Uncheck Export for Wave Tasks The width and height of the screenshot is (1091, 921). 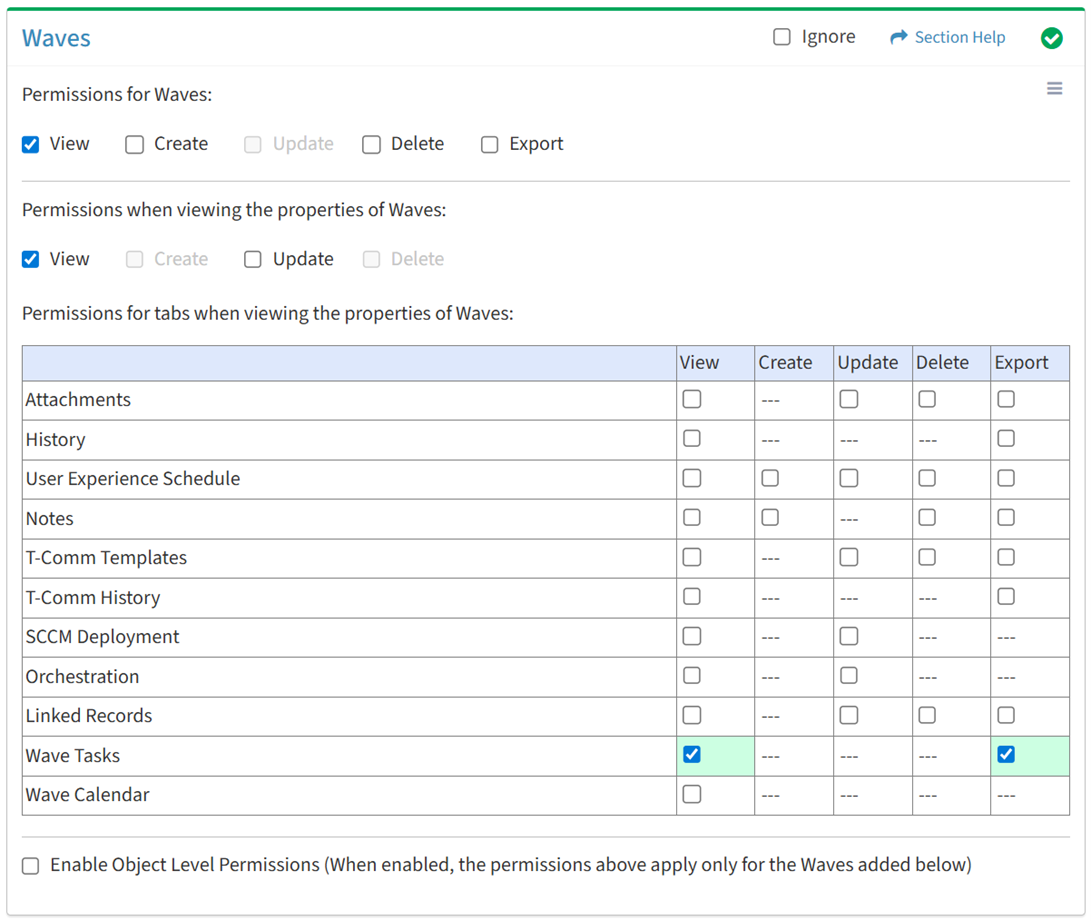point(1006,755)
